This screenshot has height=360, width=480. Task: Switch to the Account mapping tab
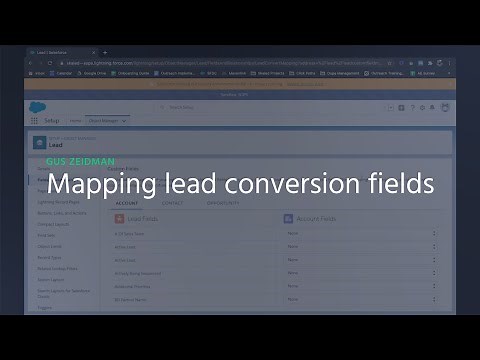coord(127,203)
